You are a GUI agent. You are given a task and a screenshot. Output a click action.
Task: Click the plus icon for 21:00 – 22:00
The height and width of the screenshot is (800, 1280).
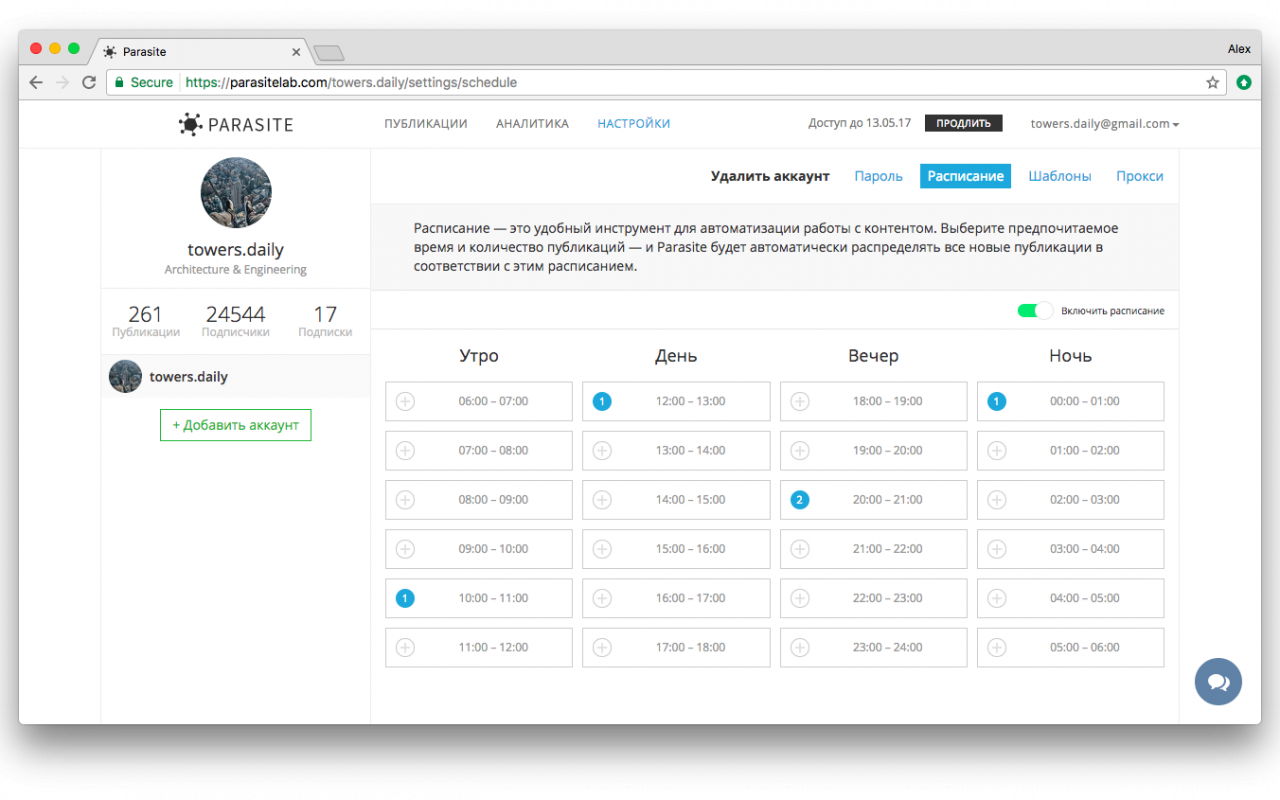click(800, 549)
